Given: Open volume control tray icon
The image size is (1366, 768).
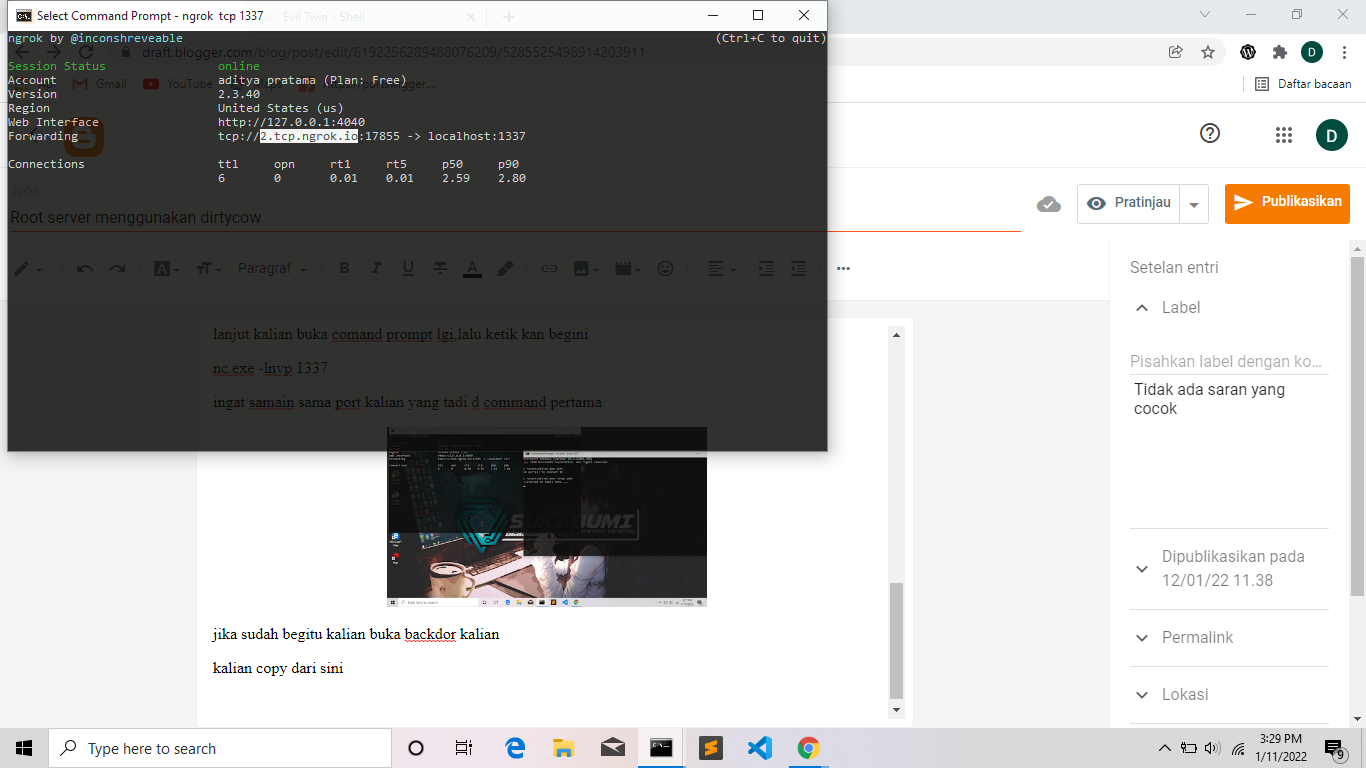Looking at the screenshot, I should click(x=1213, y=748).
